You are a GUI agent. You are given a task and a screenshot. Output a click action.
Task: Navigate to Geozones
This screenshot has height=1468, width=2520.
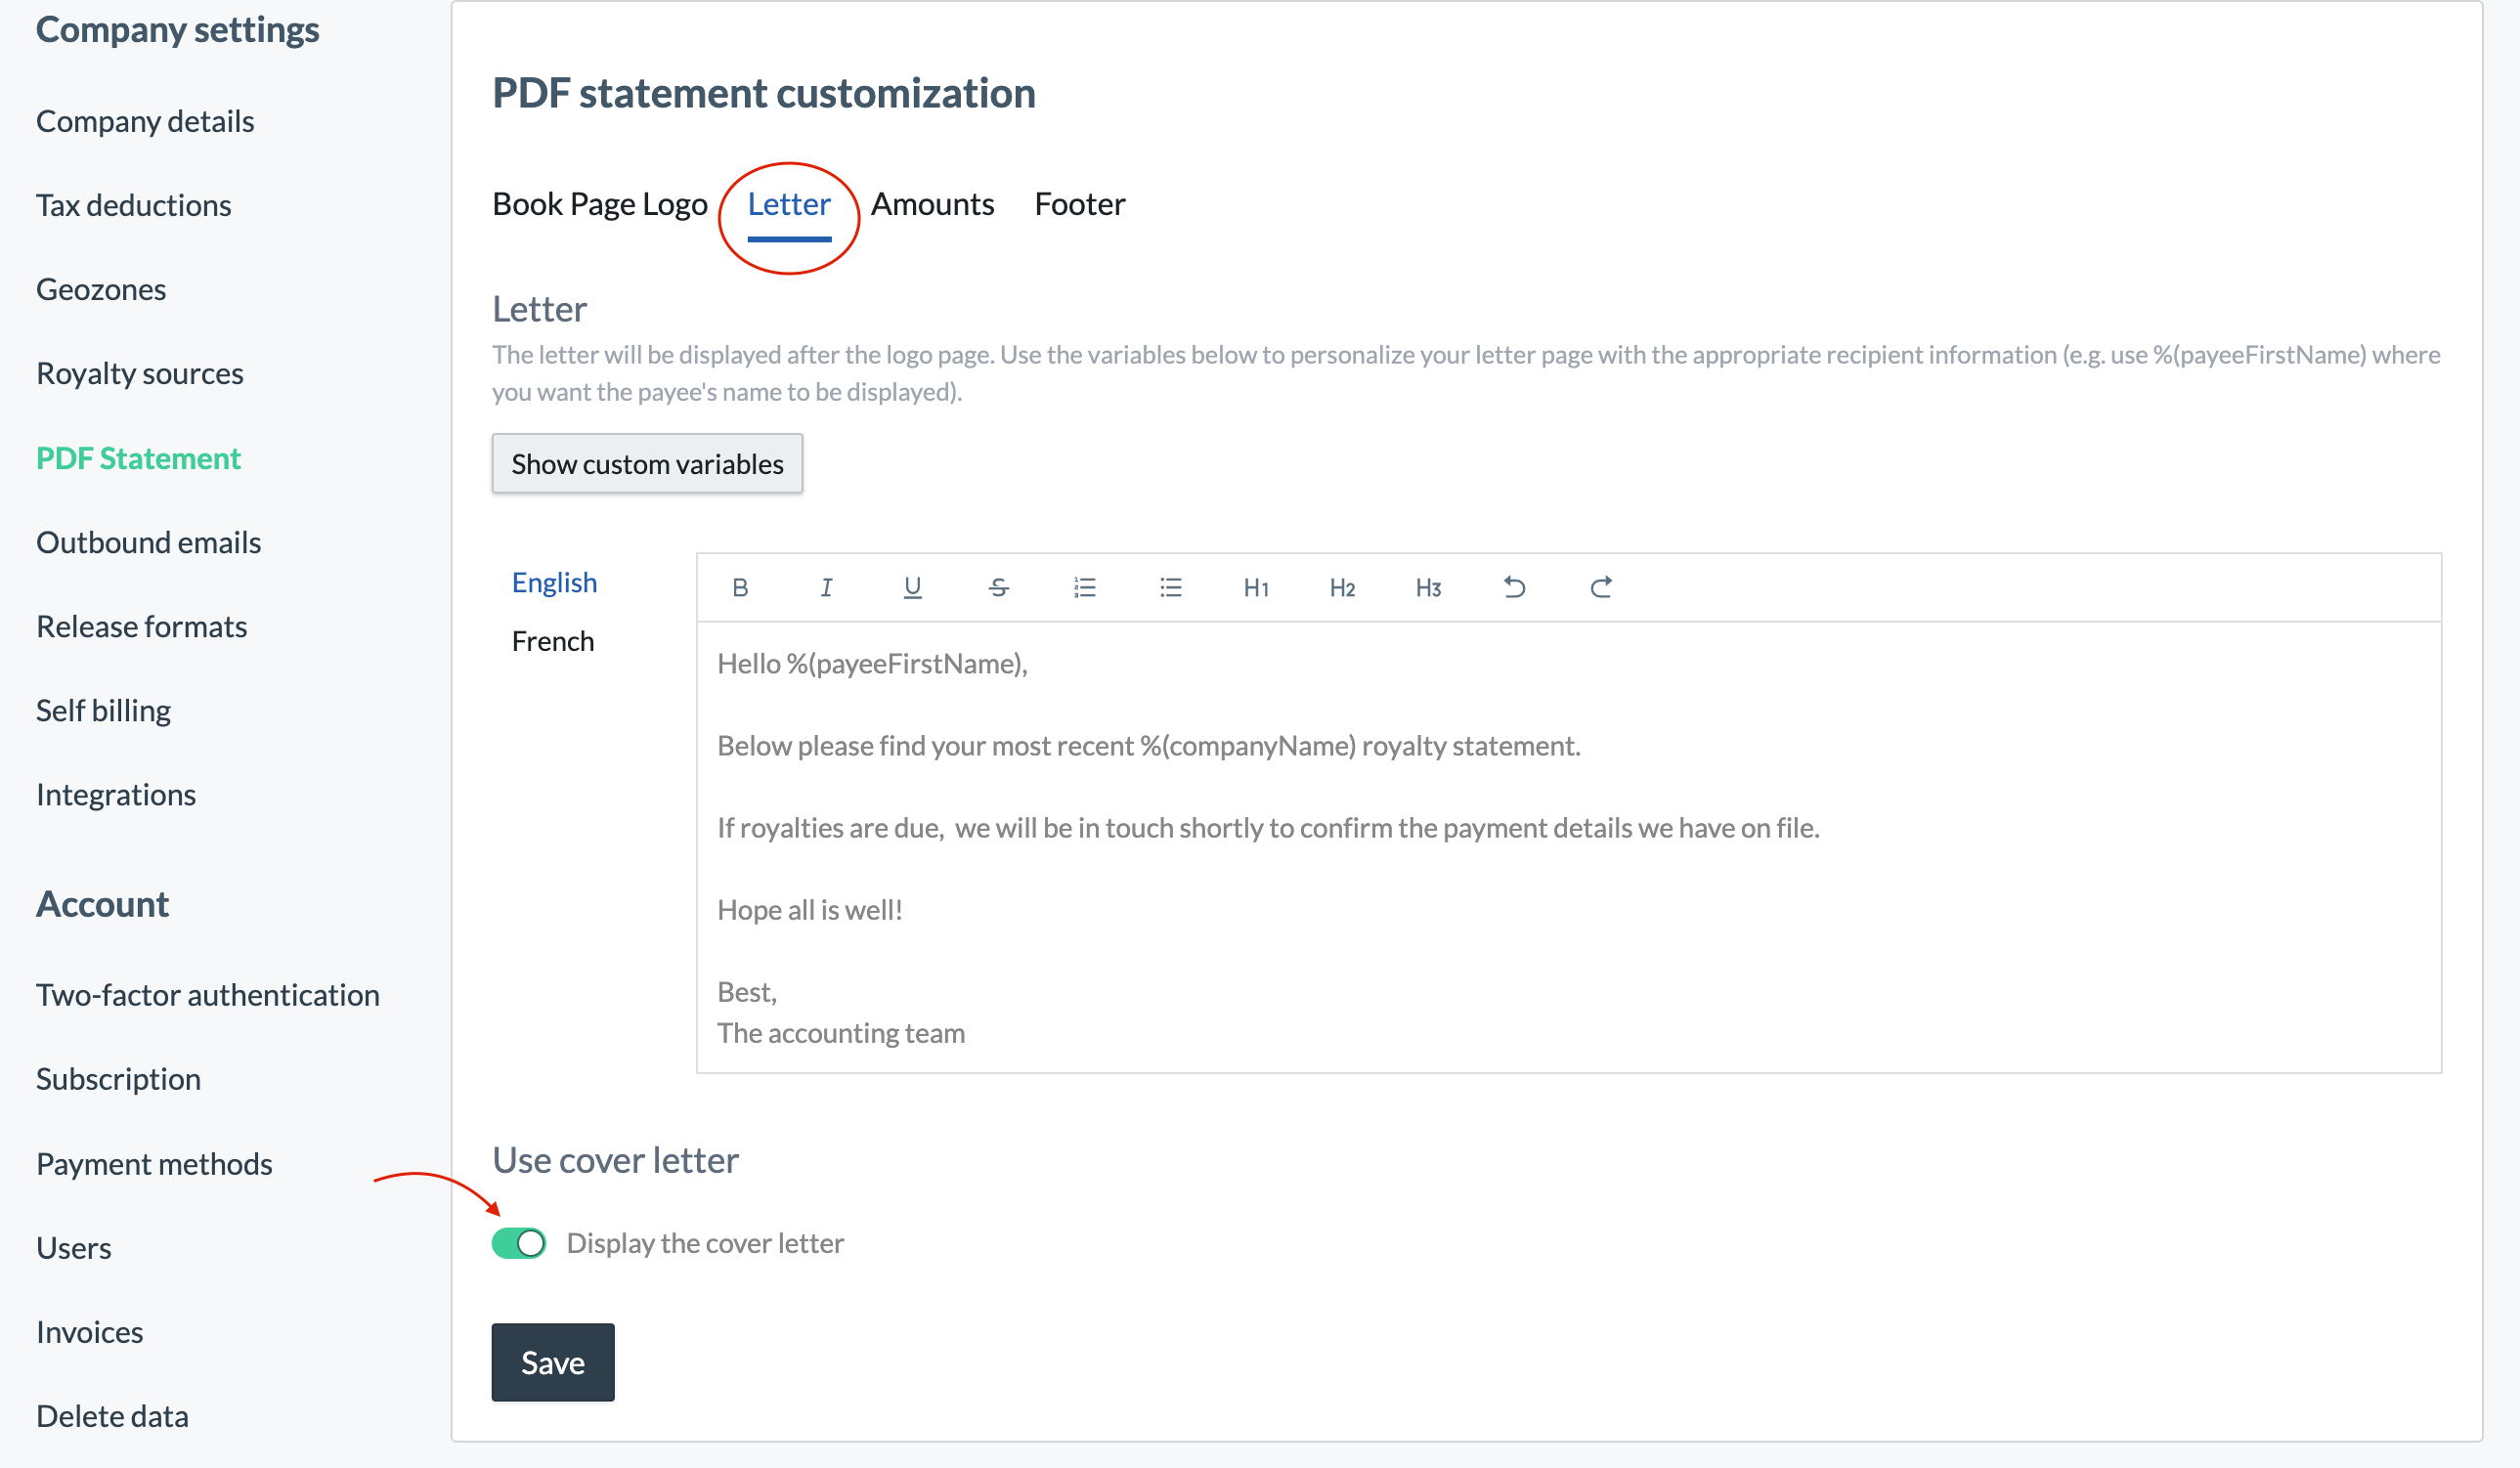pos(101,289)
